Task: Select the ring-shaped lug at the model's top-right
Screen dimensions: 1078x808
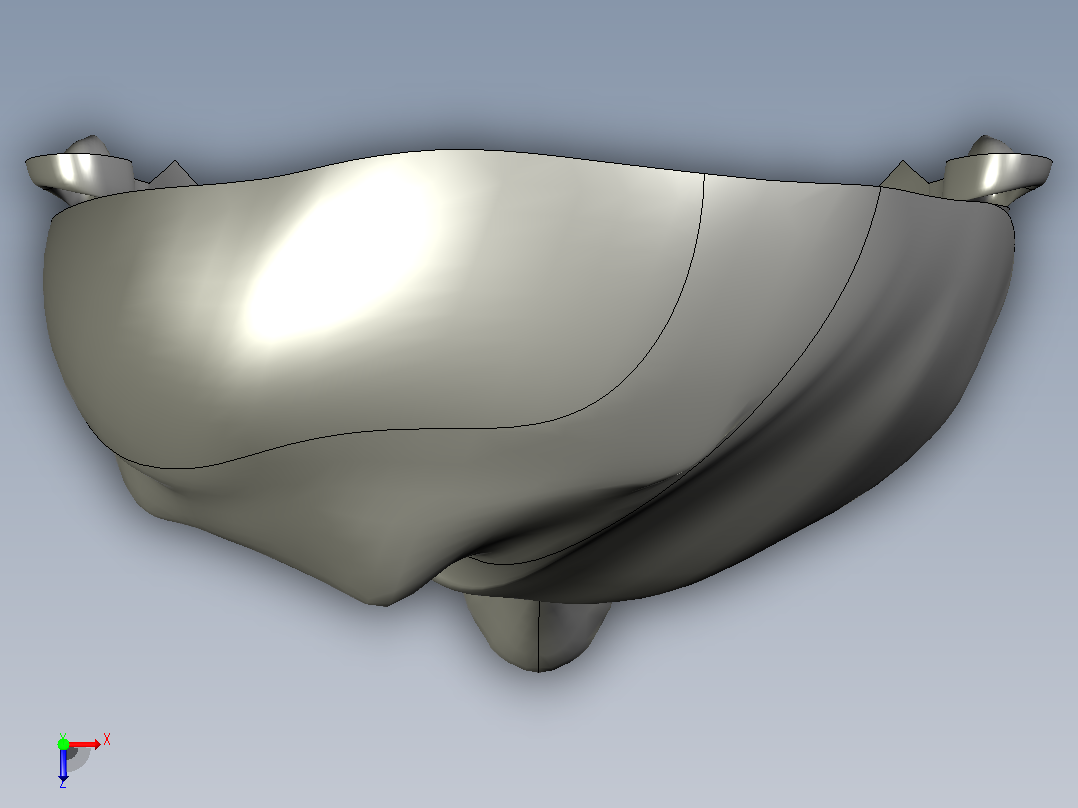Action: tap(998, 172)
